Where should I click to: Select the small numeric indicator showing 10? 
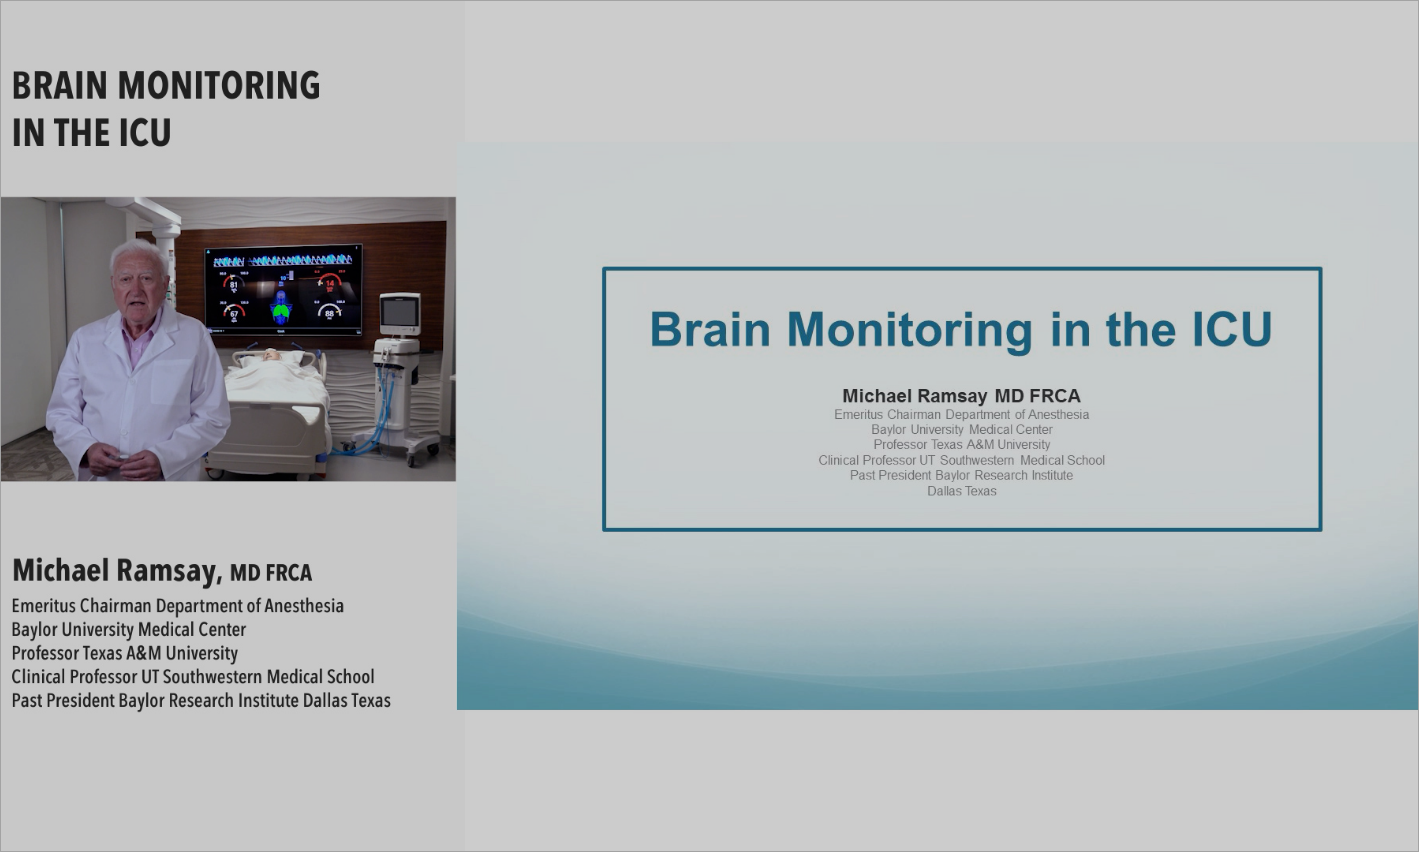(x=283, y=277)
